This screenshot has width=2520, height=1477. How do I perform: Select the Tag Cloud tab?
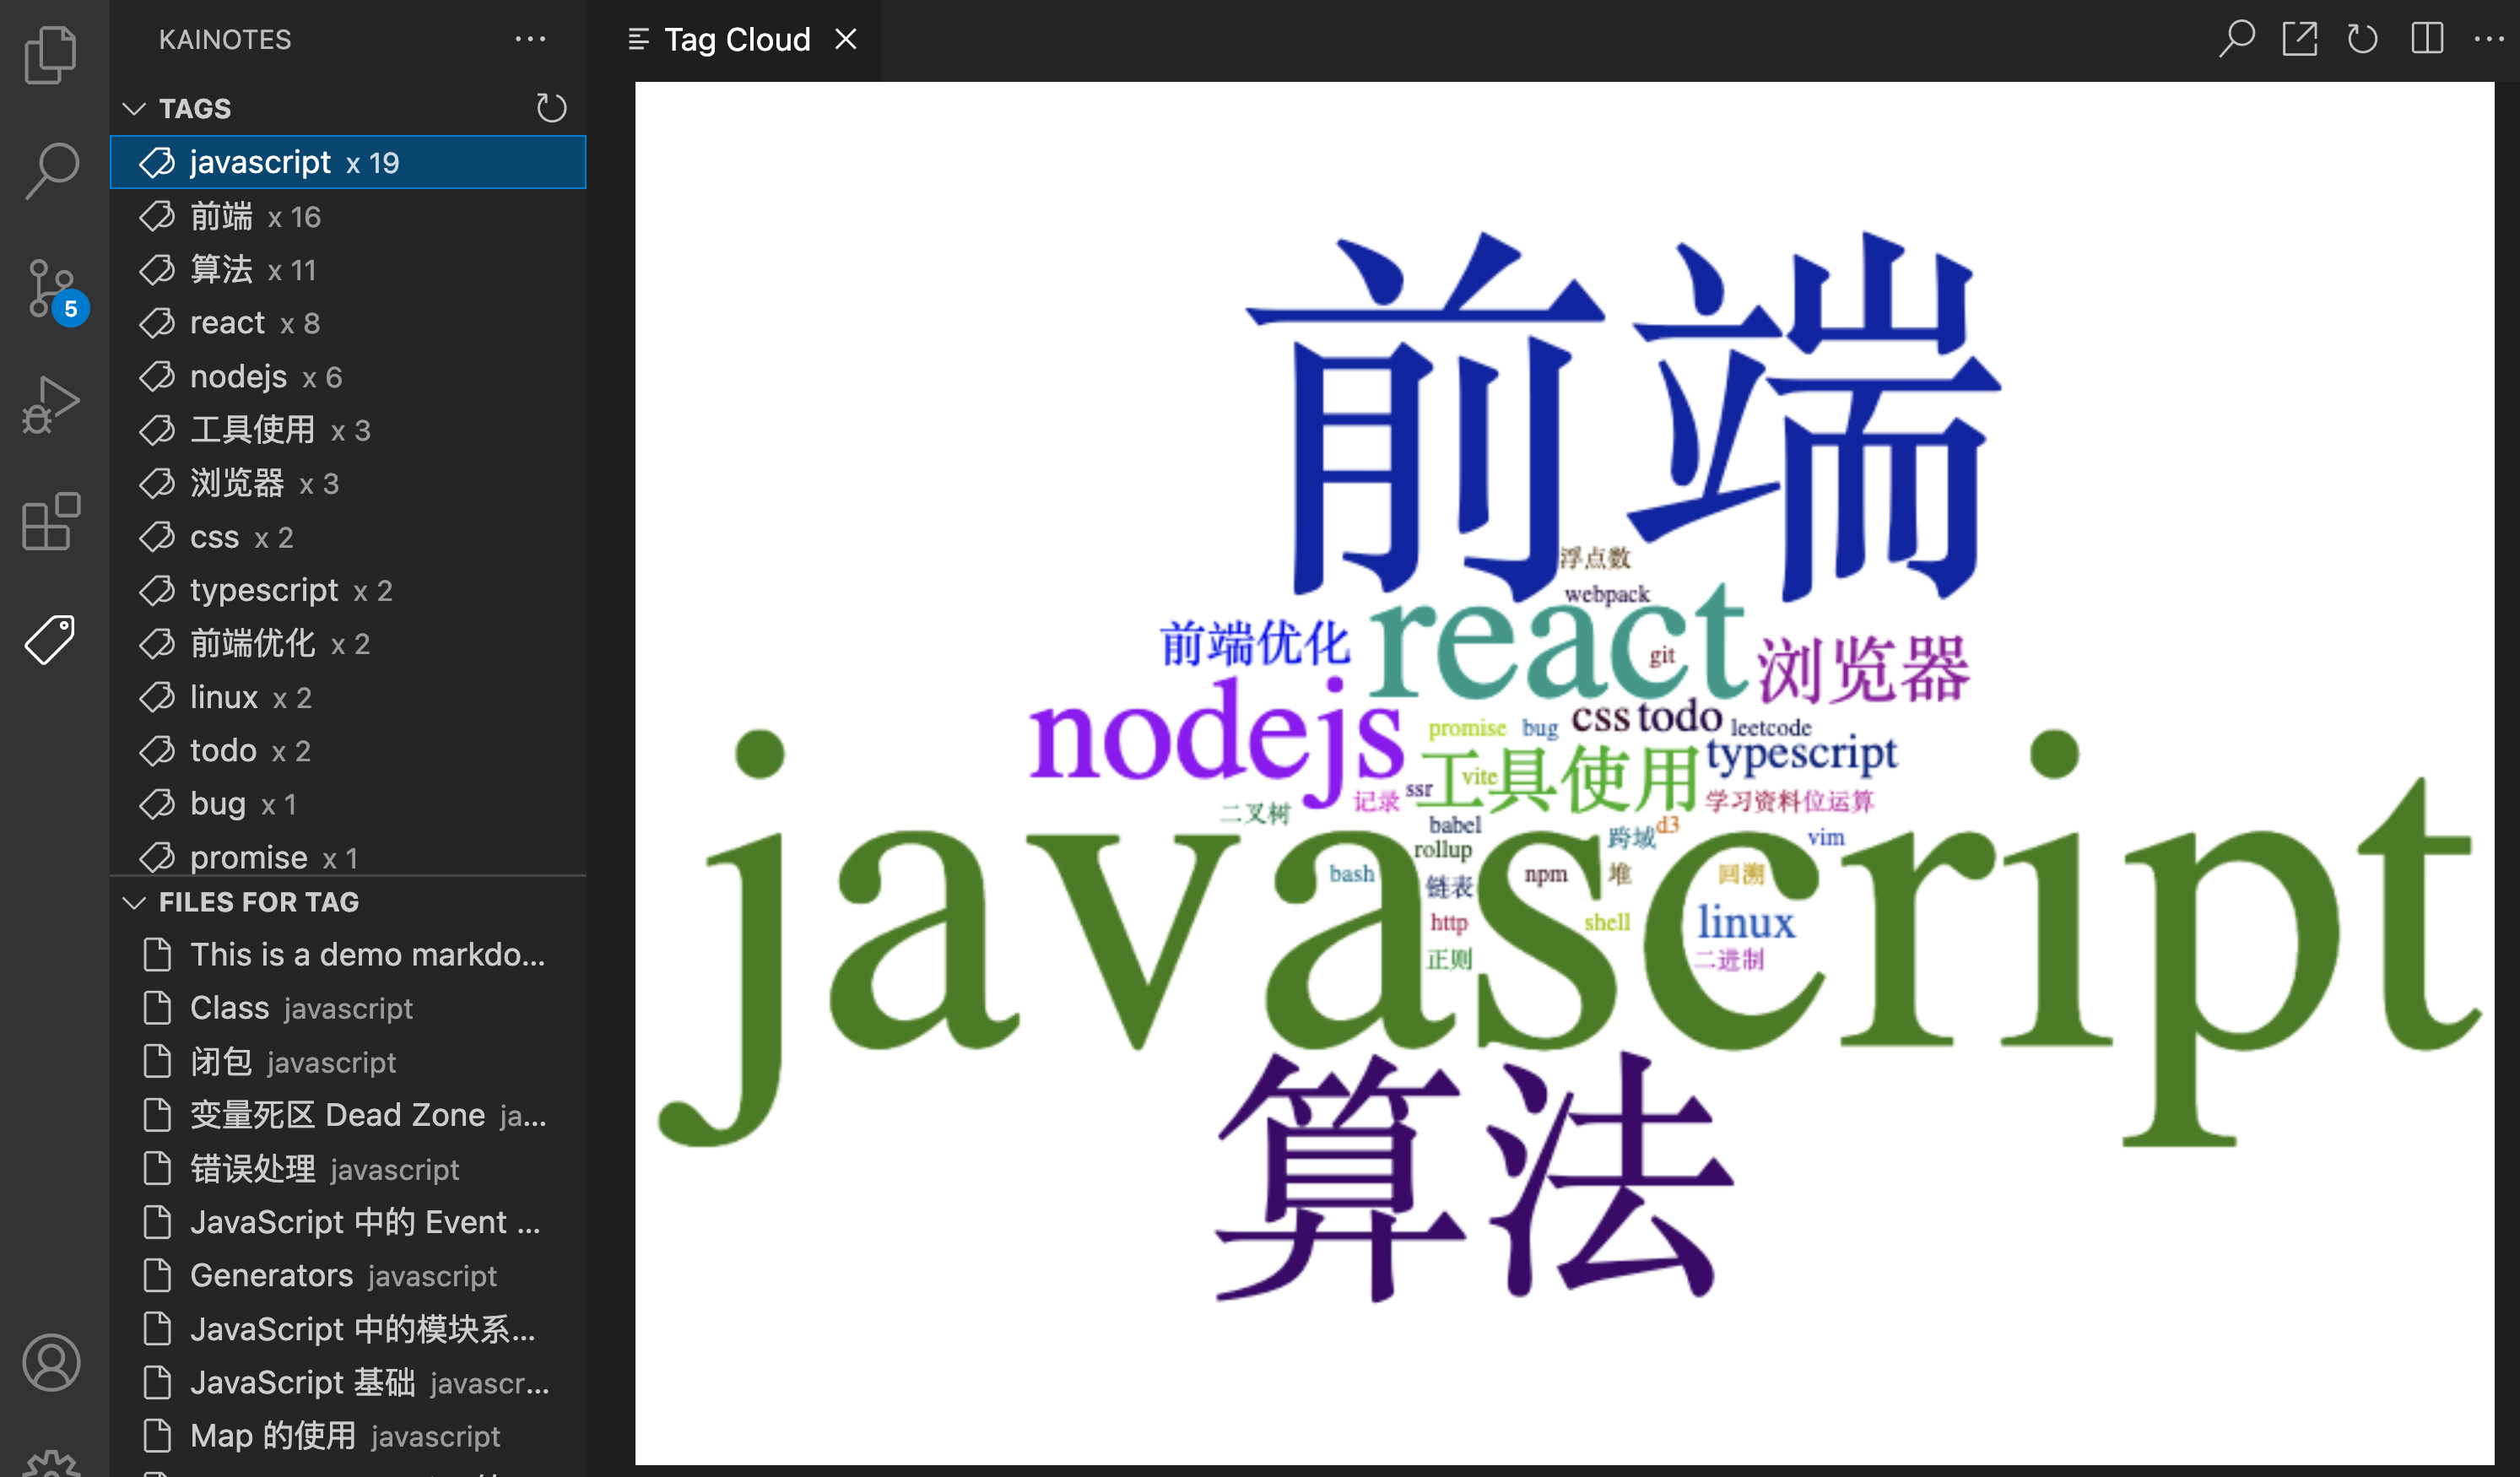coord(736,40)
